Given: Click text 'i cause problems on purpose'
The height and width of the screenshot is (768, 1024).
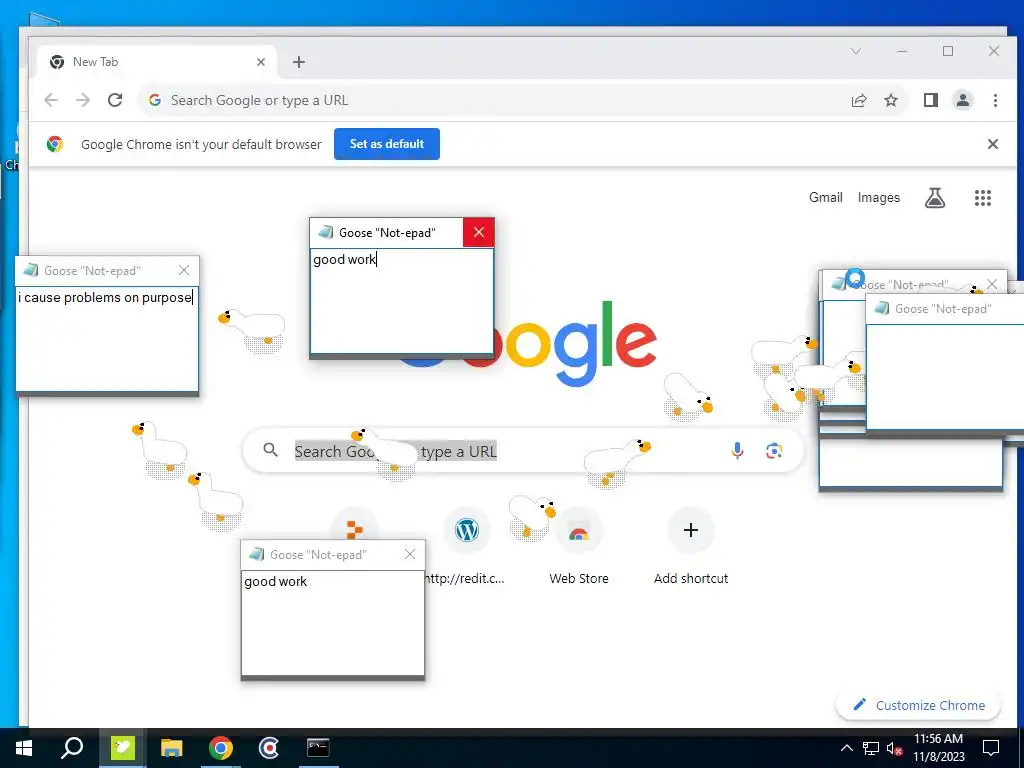Looking at the screenshot, I should 104,298.
